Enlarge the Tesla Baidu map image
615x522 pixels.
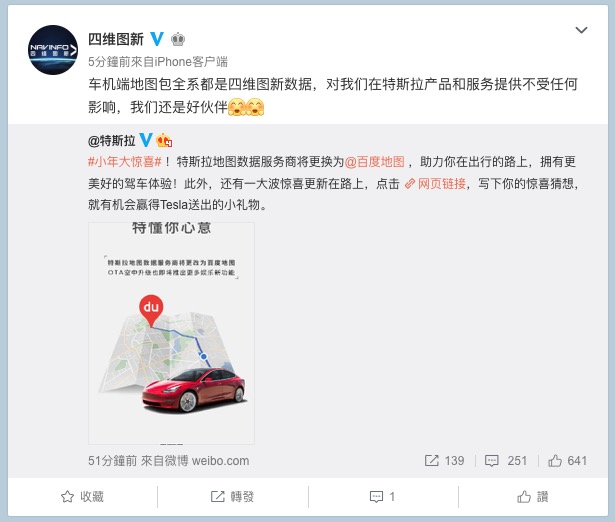pyautogui.click(x=171, y=333)
